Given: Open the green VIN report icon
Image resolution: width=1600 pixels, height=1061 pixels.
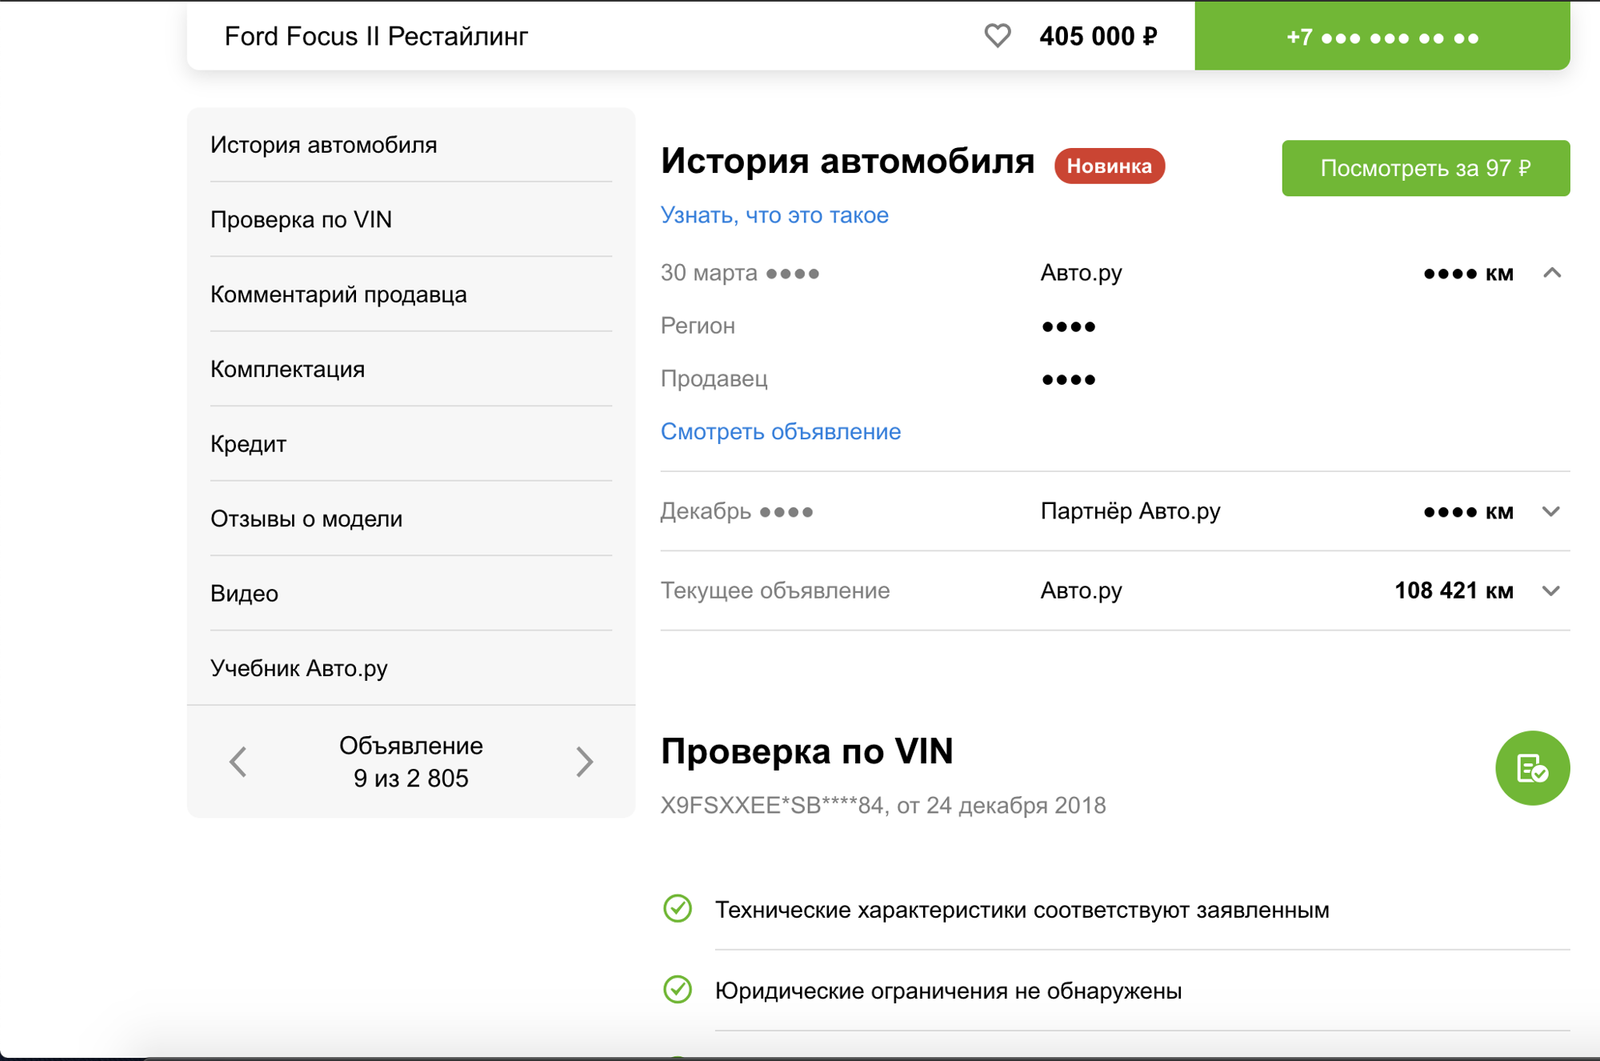Looking at the screenshot, I should click(x=1532, y=768).
